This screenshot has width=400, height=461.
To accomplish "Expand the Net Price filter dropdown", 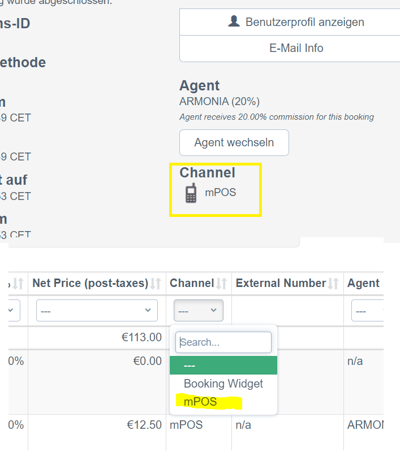I will pos(97,310).
